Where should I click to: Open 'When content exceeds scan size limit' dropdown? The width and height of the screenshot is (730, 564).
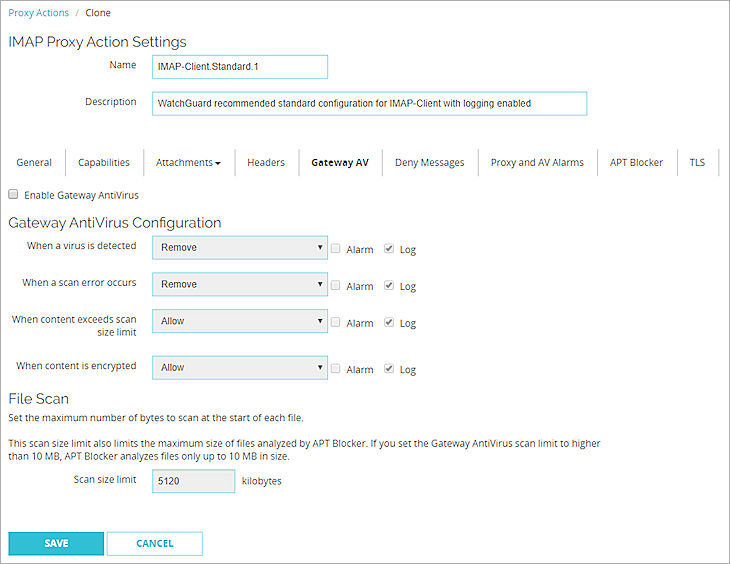point(240,321)
